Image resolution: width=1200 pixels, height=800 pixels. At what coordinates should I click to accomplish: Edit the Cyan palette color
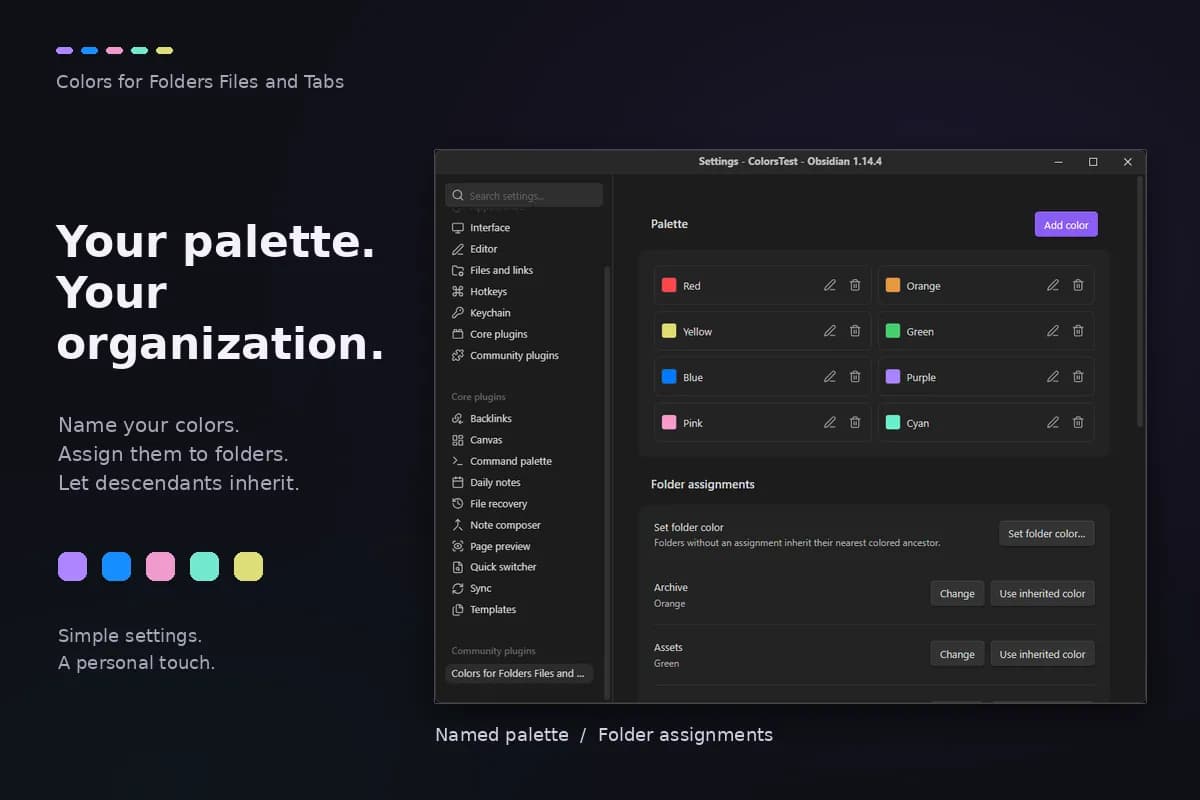click(x=1053, y=423)
